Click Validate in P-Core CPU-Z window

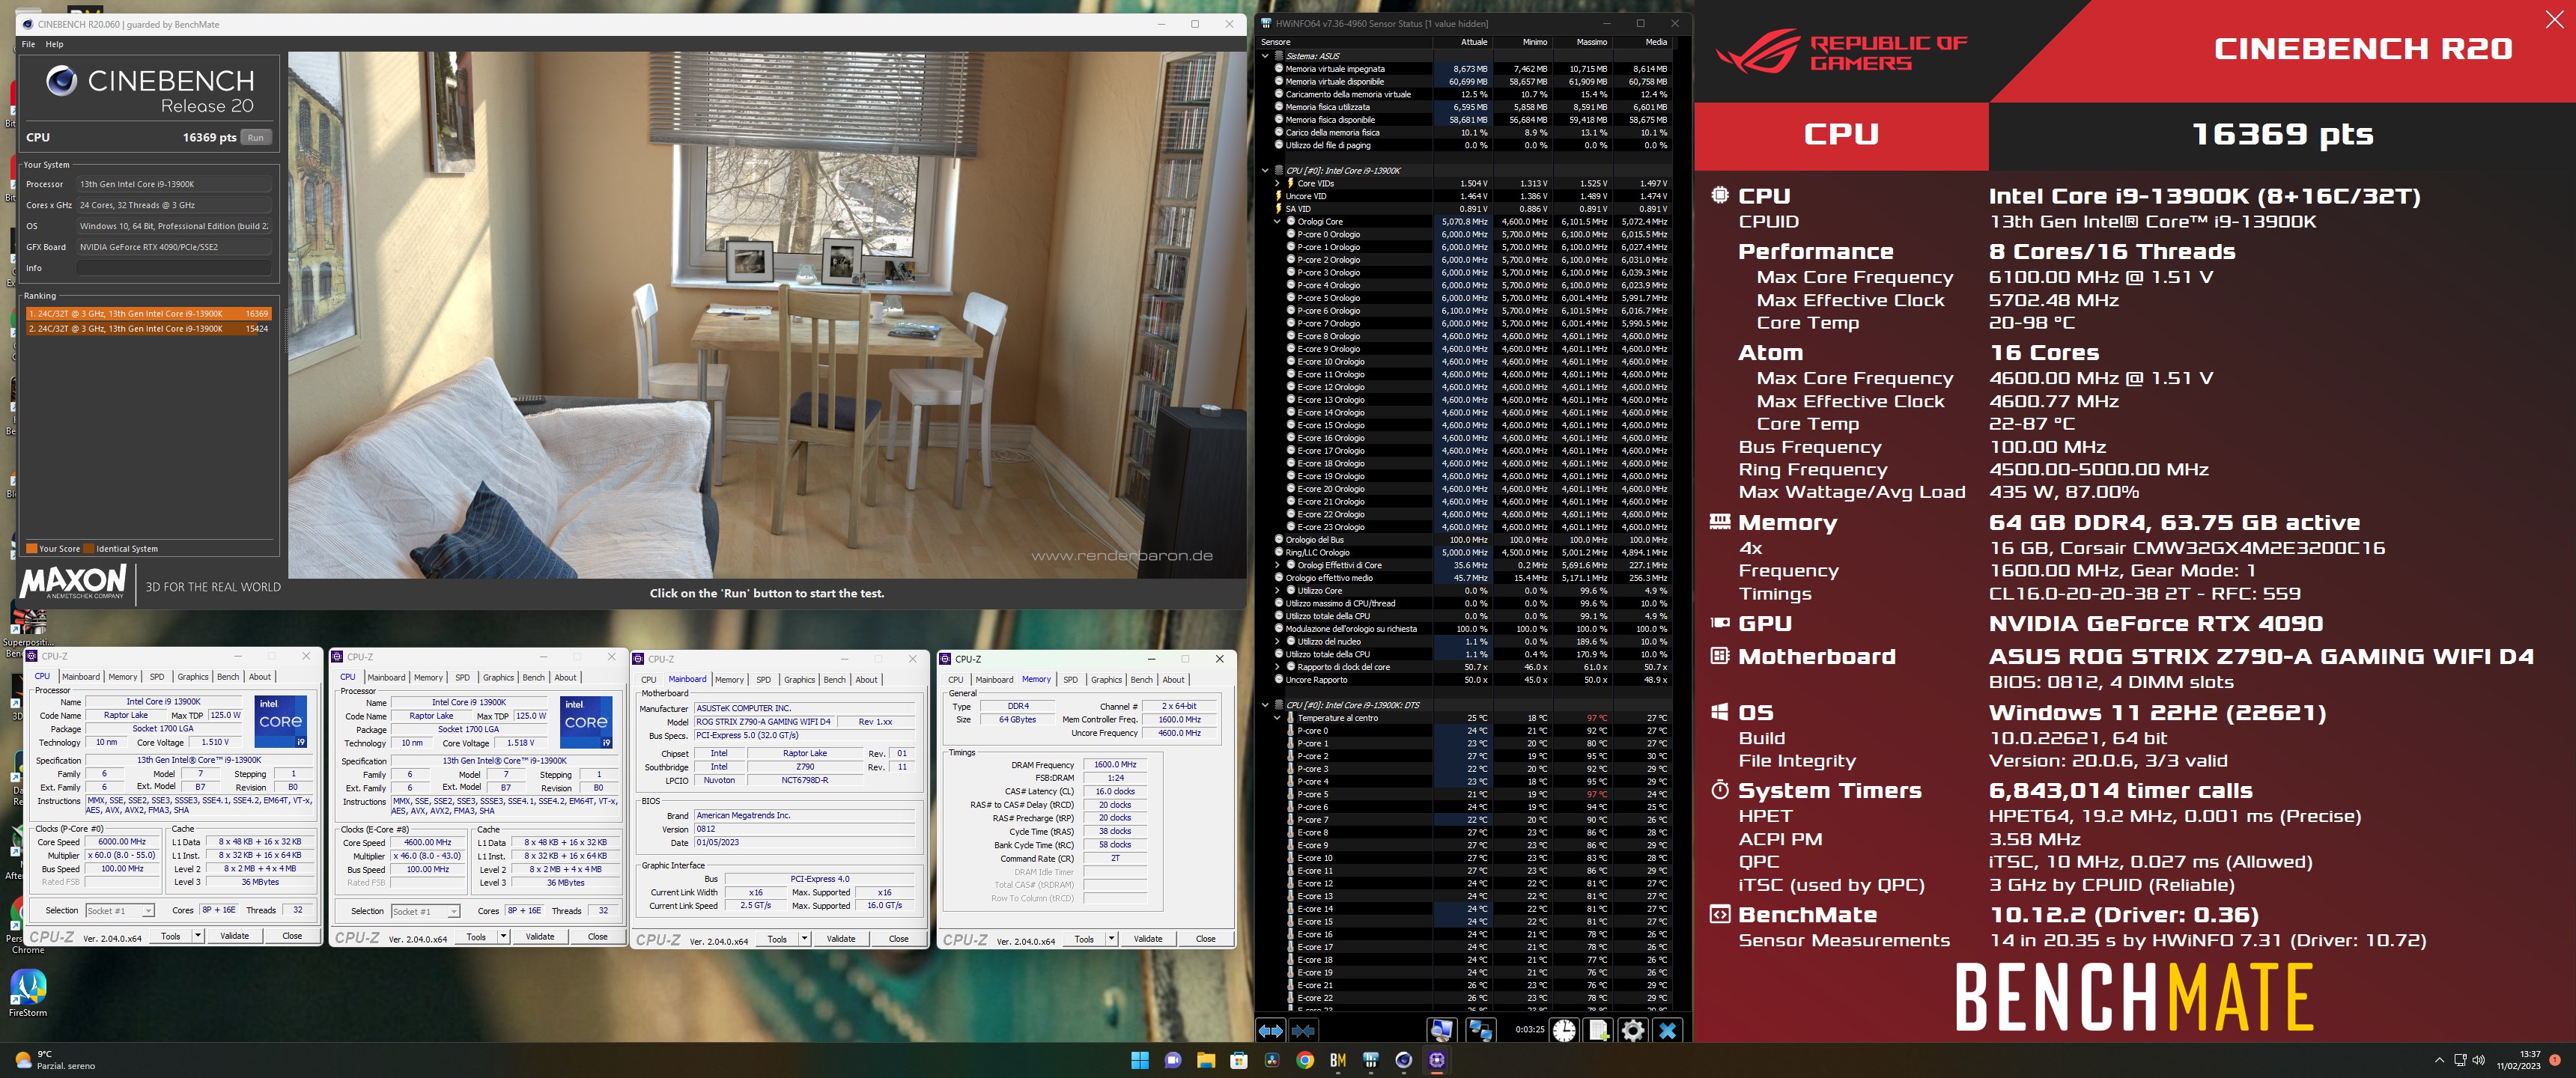(x=234, y=936)
